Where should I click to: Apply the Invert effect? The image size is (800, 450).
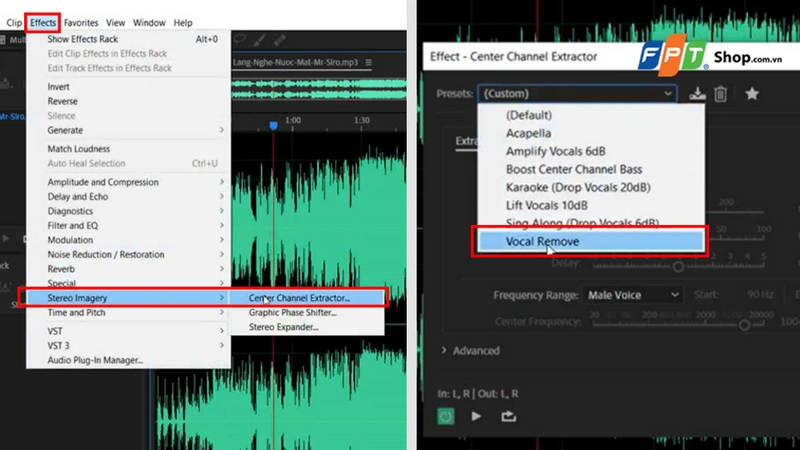point(129,87)
